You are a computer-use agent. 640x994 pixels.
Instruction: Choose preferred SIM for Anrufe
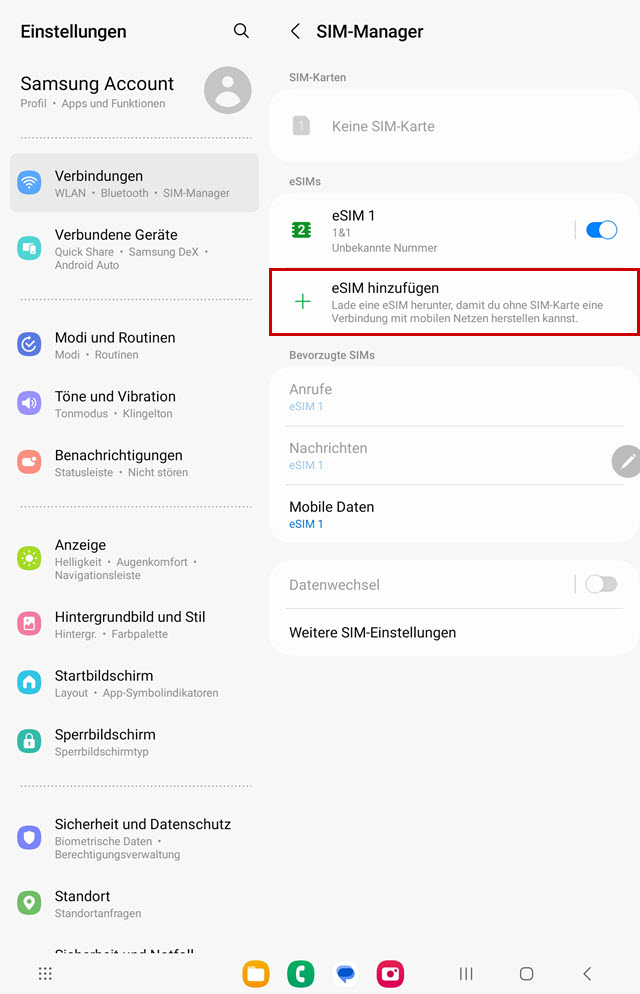[x=454, y=397]
